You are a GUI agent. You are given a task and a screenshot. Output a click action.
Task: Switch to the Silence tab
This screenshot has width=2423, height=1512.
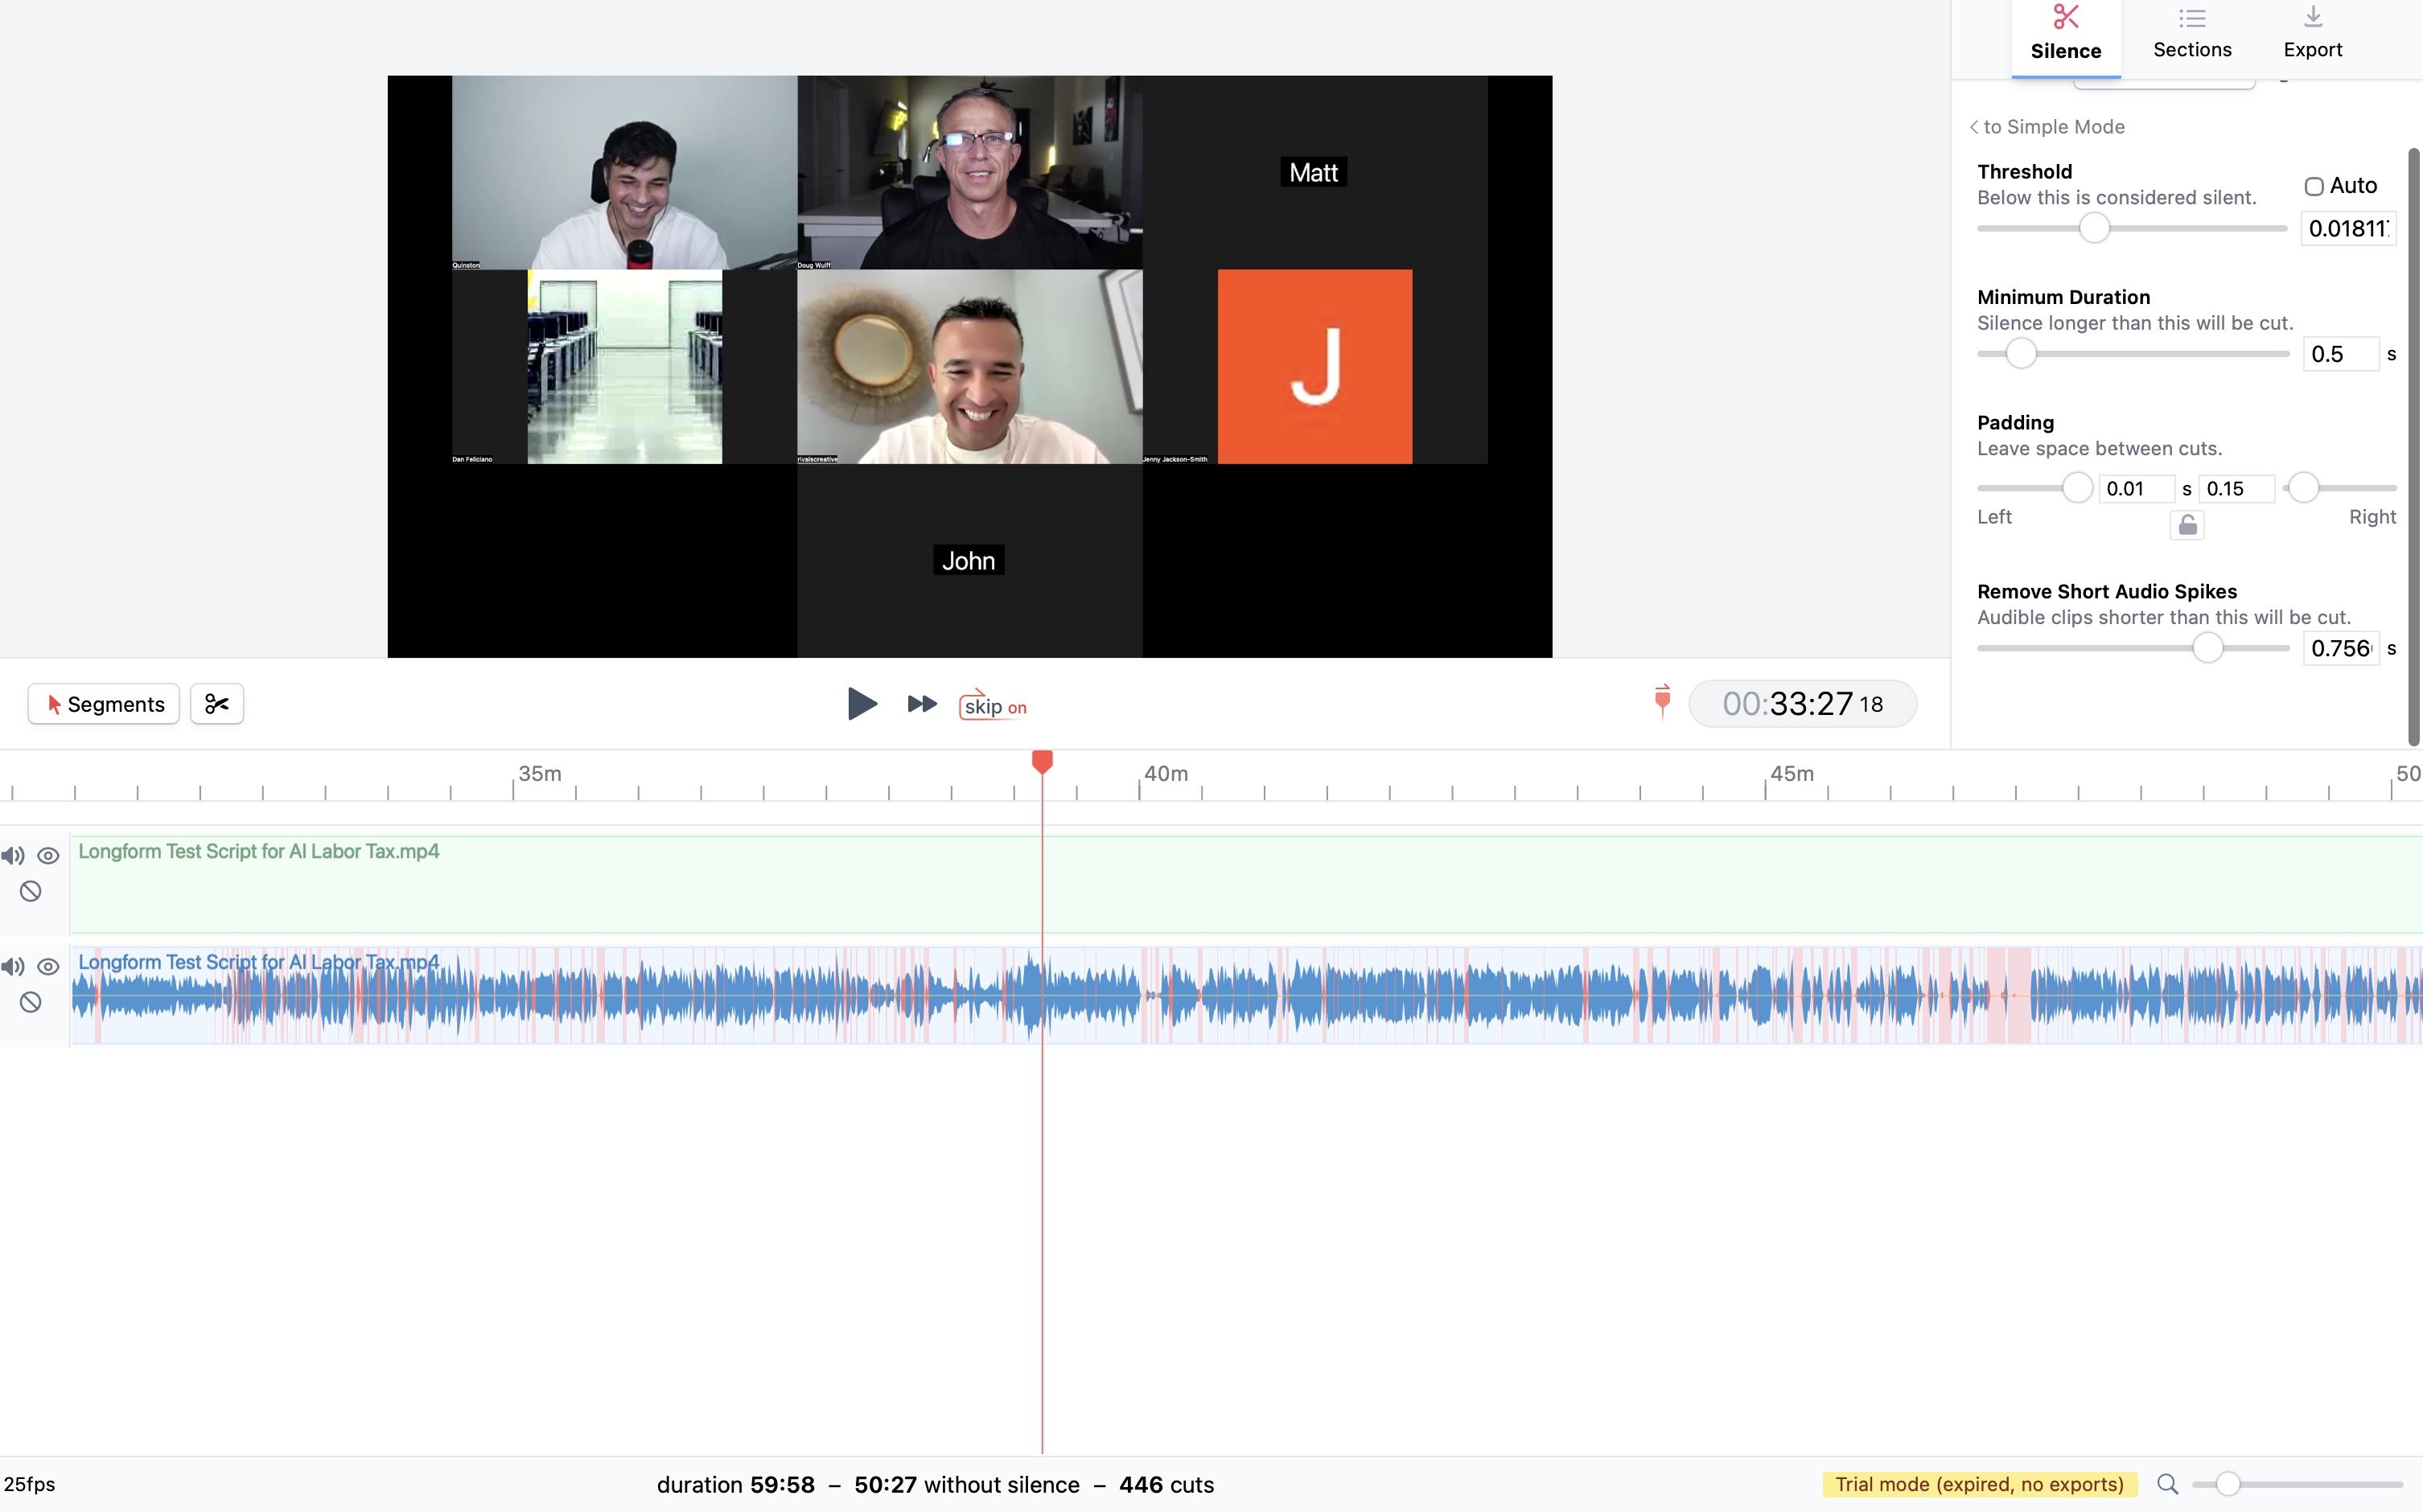coord(2064,38)
